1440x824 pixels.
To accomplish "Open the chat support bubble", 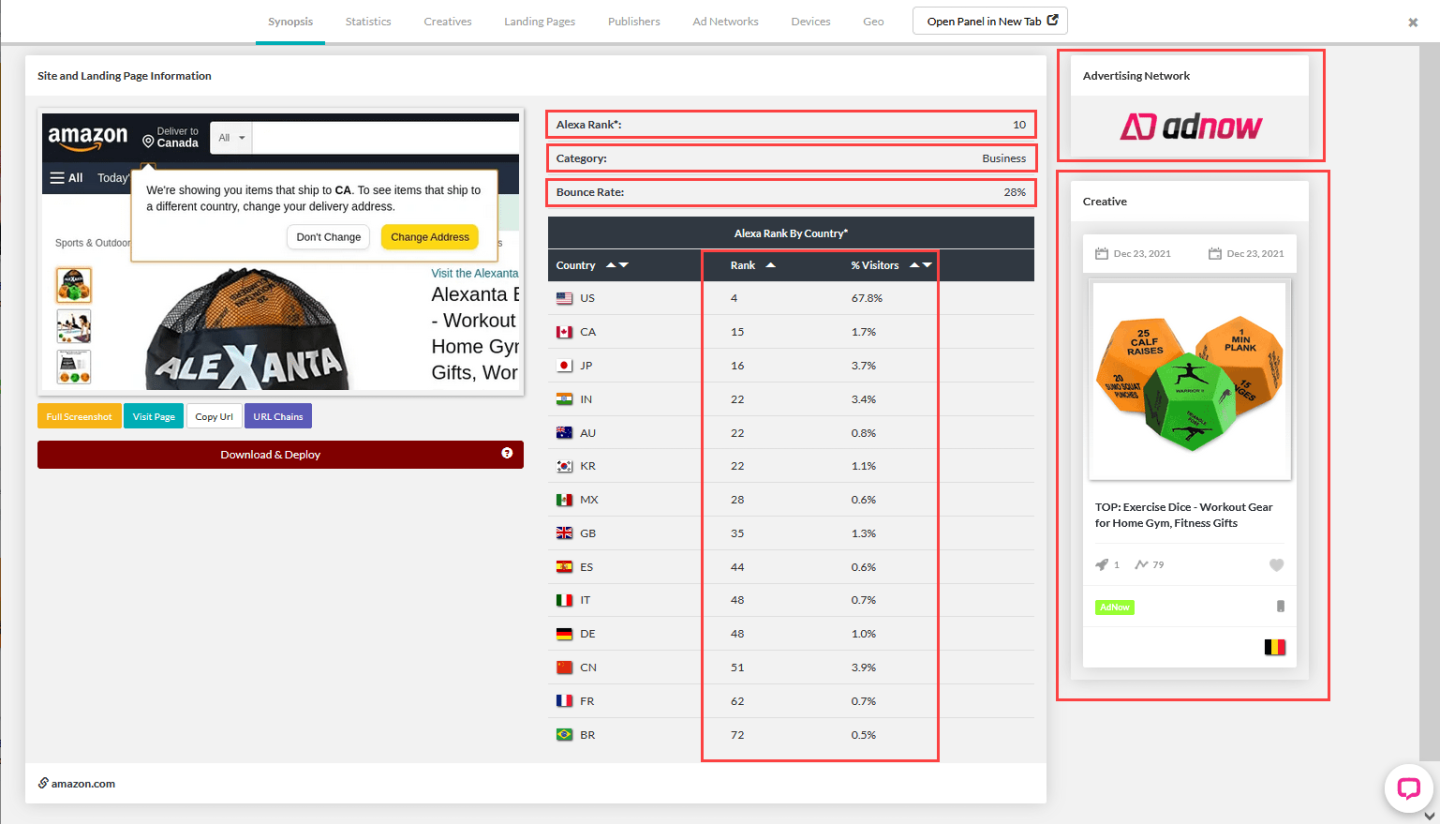I will [x=1408, y=788].
